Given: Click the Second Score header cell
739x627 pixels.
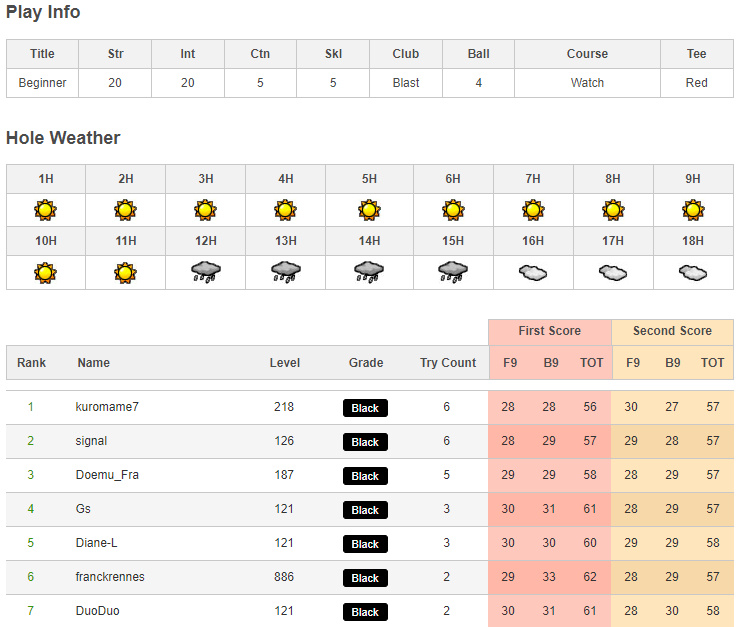Looking at the screenshot, I should coord(672,331).
